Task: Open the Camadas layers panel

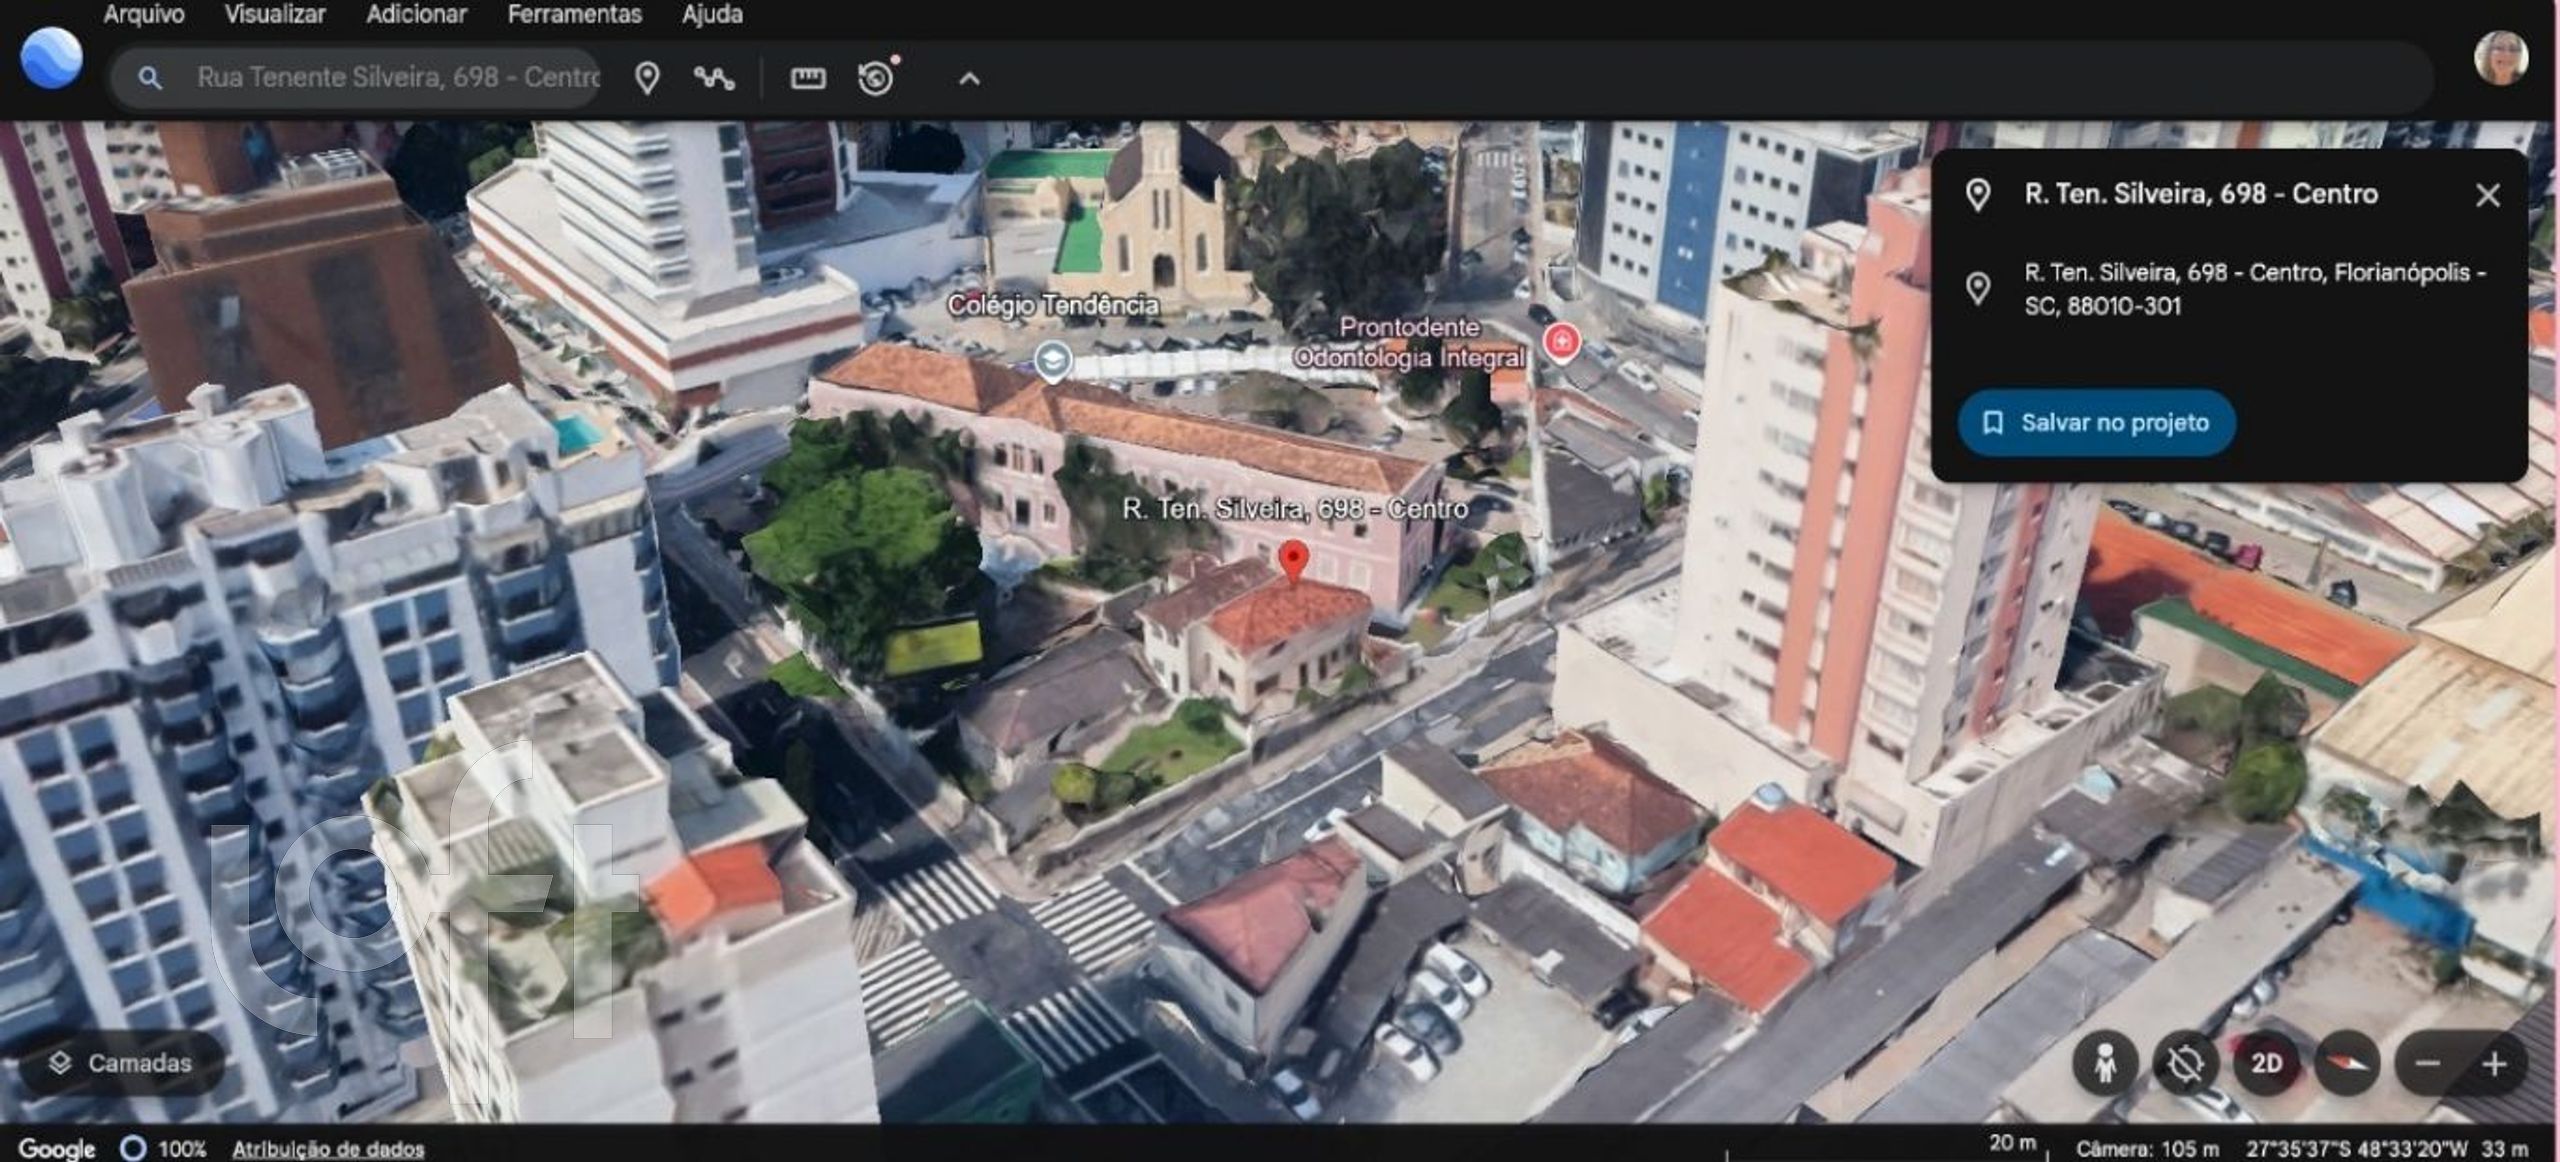Action: (x=121, y=1063)
